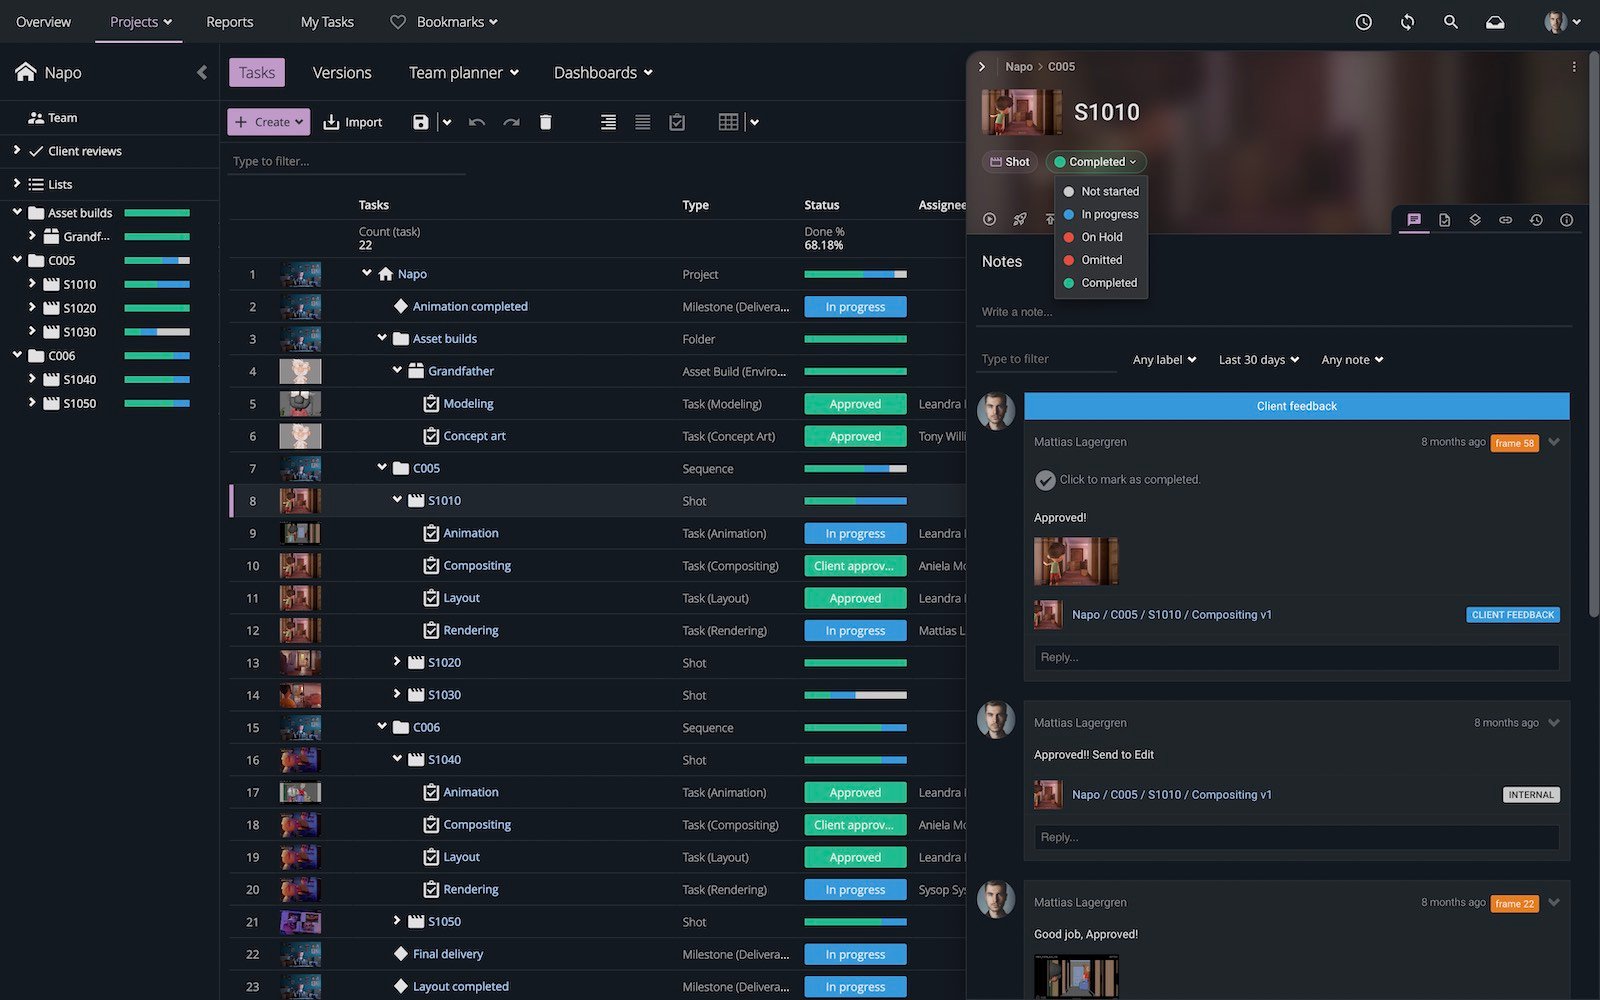This screenshot has height=1000, width=1600.
Task: Select the On Hold status option
Action: (1101, 237)
